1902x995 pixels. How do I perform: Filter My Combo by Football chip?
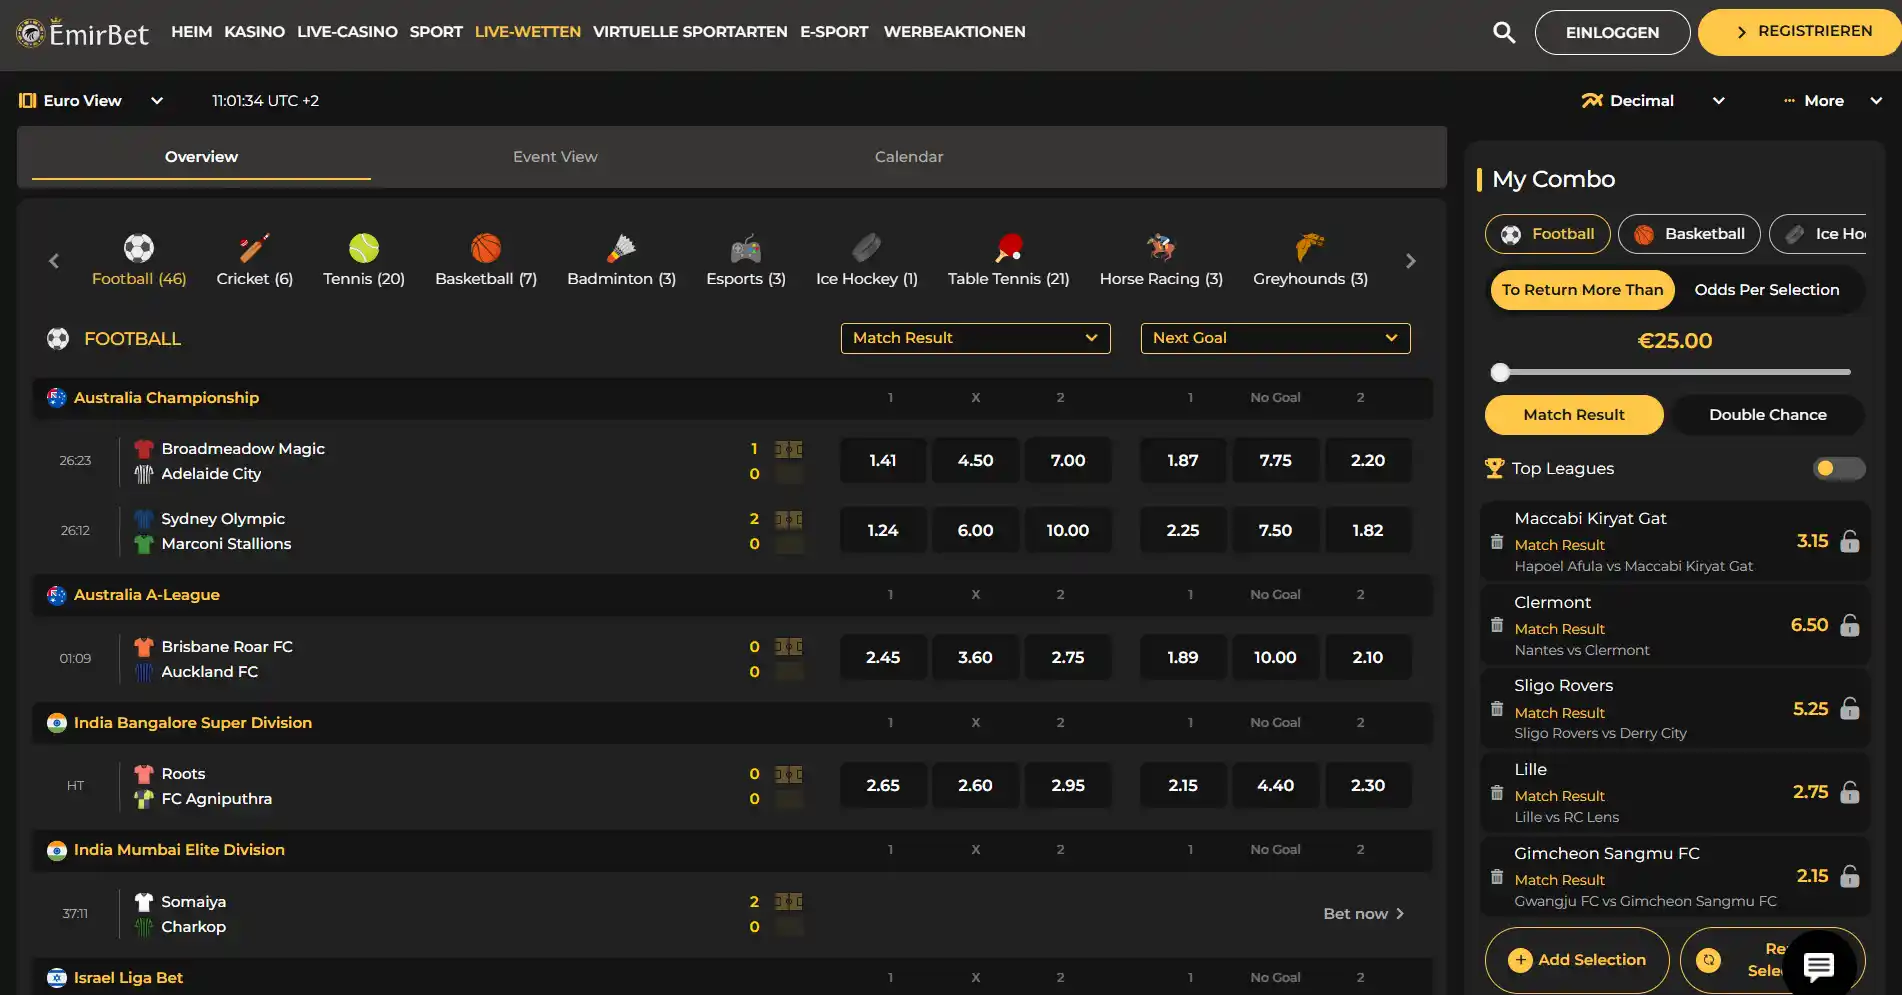[1547, 234]
